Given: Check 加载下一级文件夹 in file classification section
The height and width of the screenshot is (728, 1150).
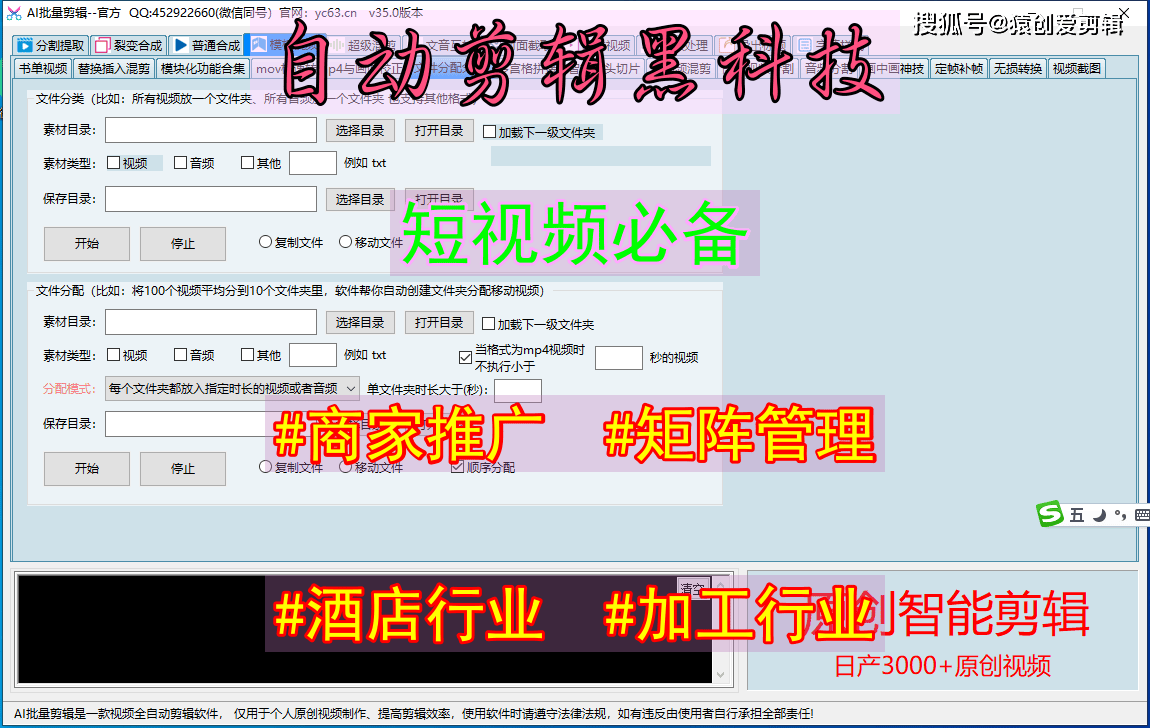Looking at the screenshot, I should tap(488, 131).
